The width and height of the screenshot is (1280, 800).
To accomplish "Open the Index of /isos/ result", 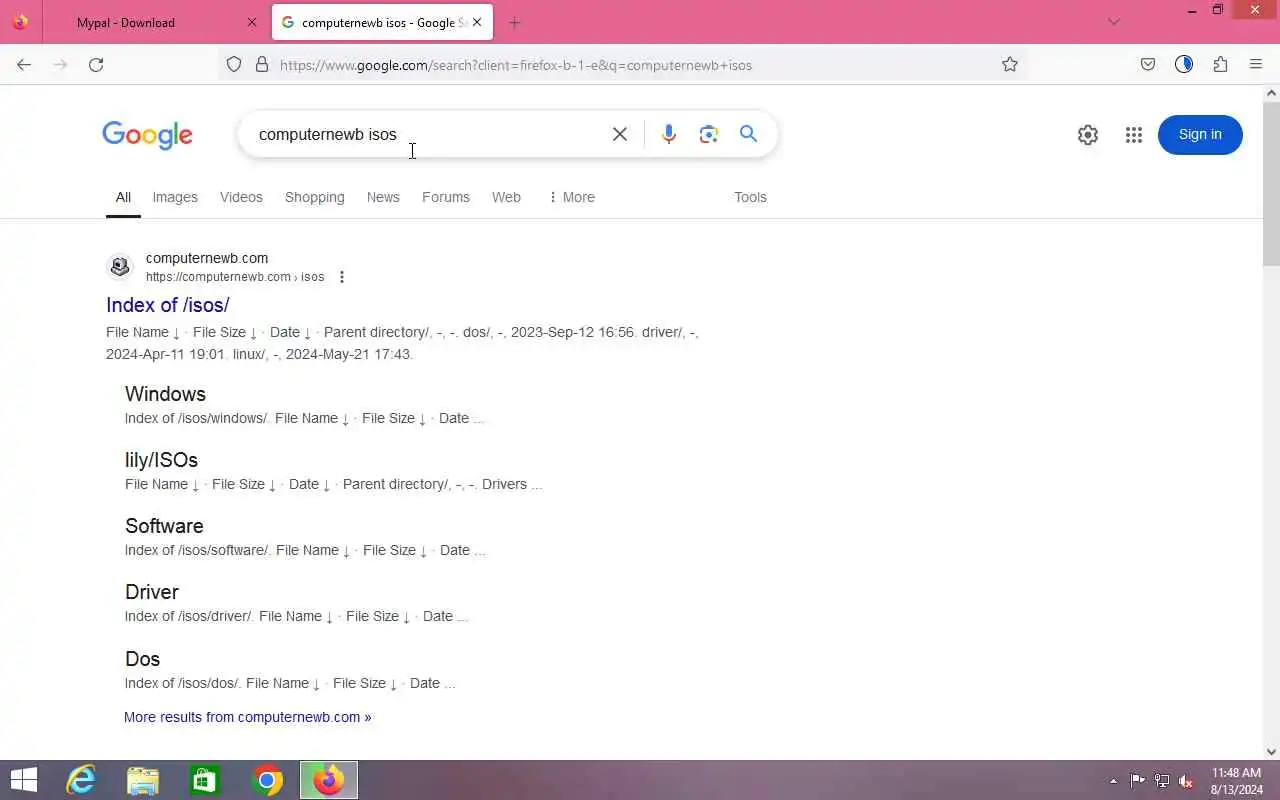I will coord(168,305).
